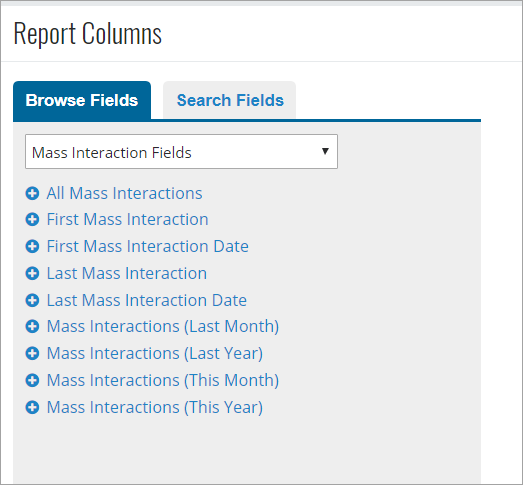Choose Mass Interactions (This Month) text link
This screenshot has height=485, width=523.
(163, 380)
